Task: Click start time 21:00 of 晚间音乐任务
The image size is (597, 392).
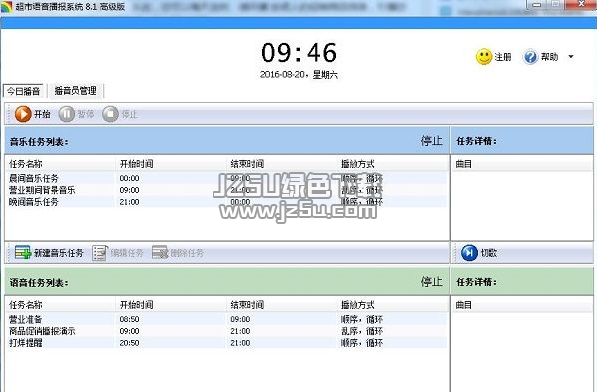Action: 129,202
